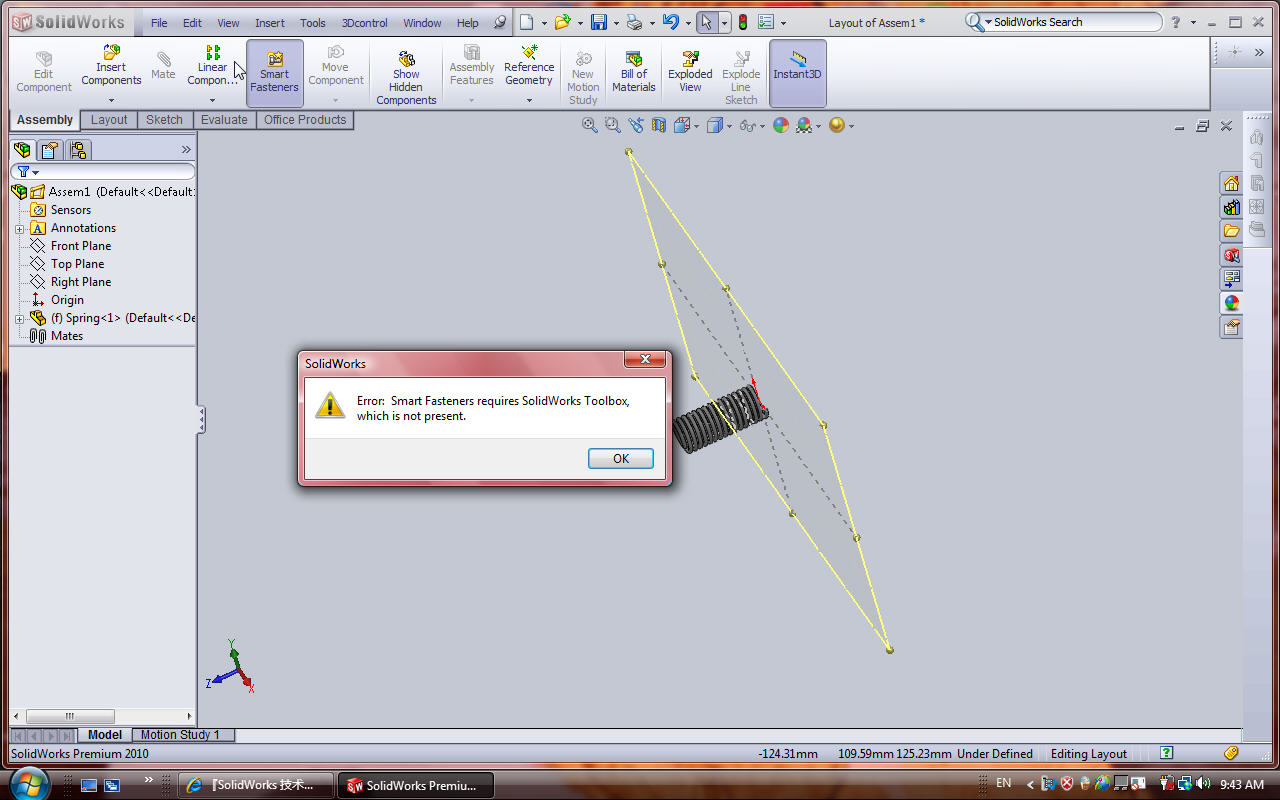The width and height of the screenshot is (1280, 800).
Task: Open the PropertyManager tab icon
Action: click(x=50, y=150)
